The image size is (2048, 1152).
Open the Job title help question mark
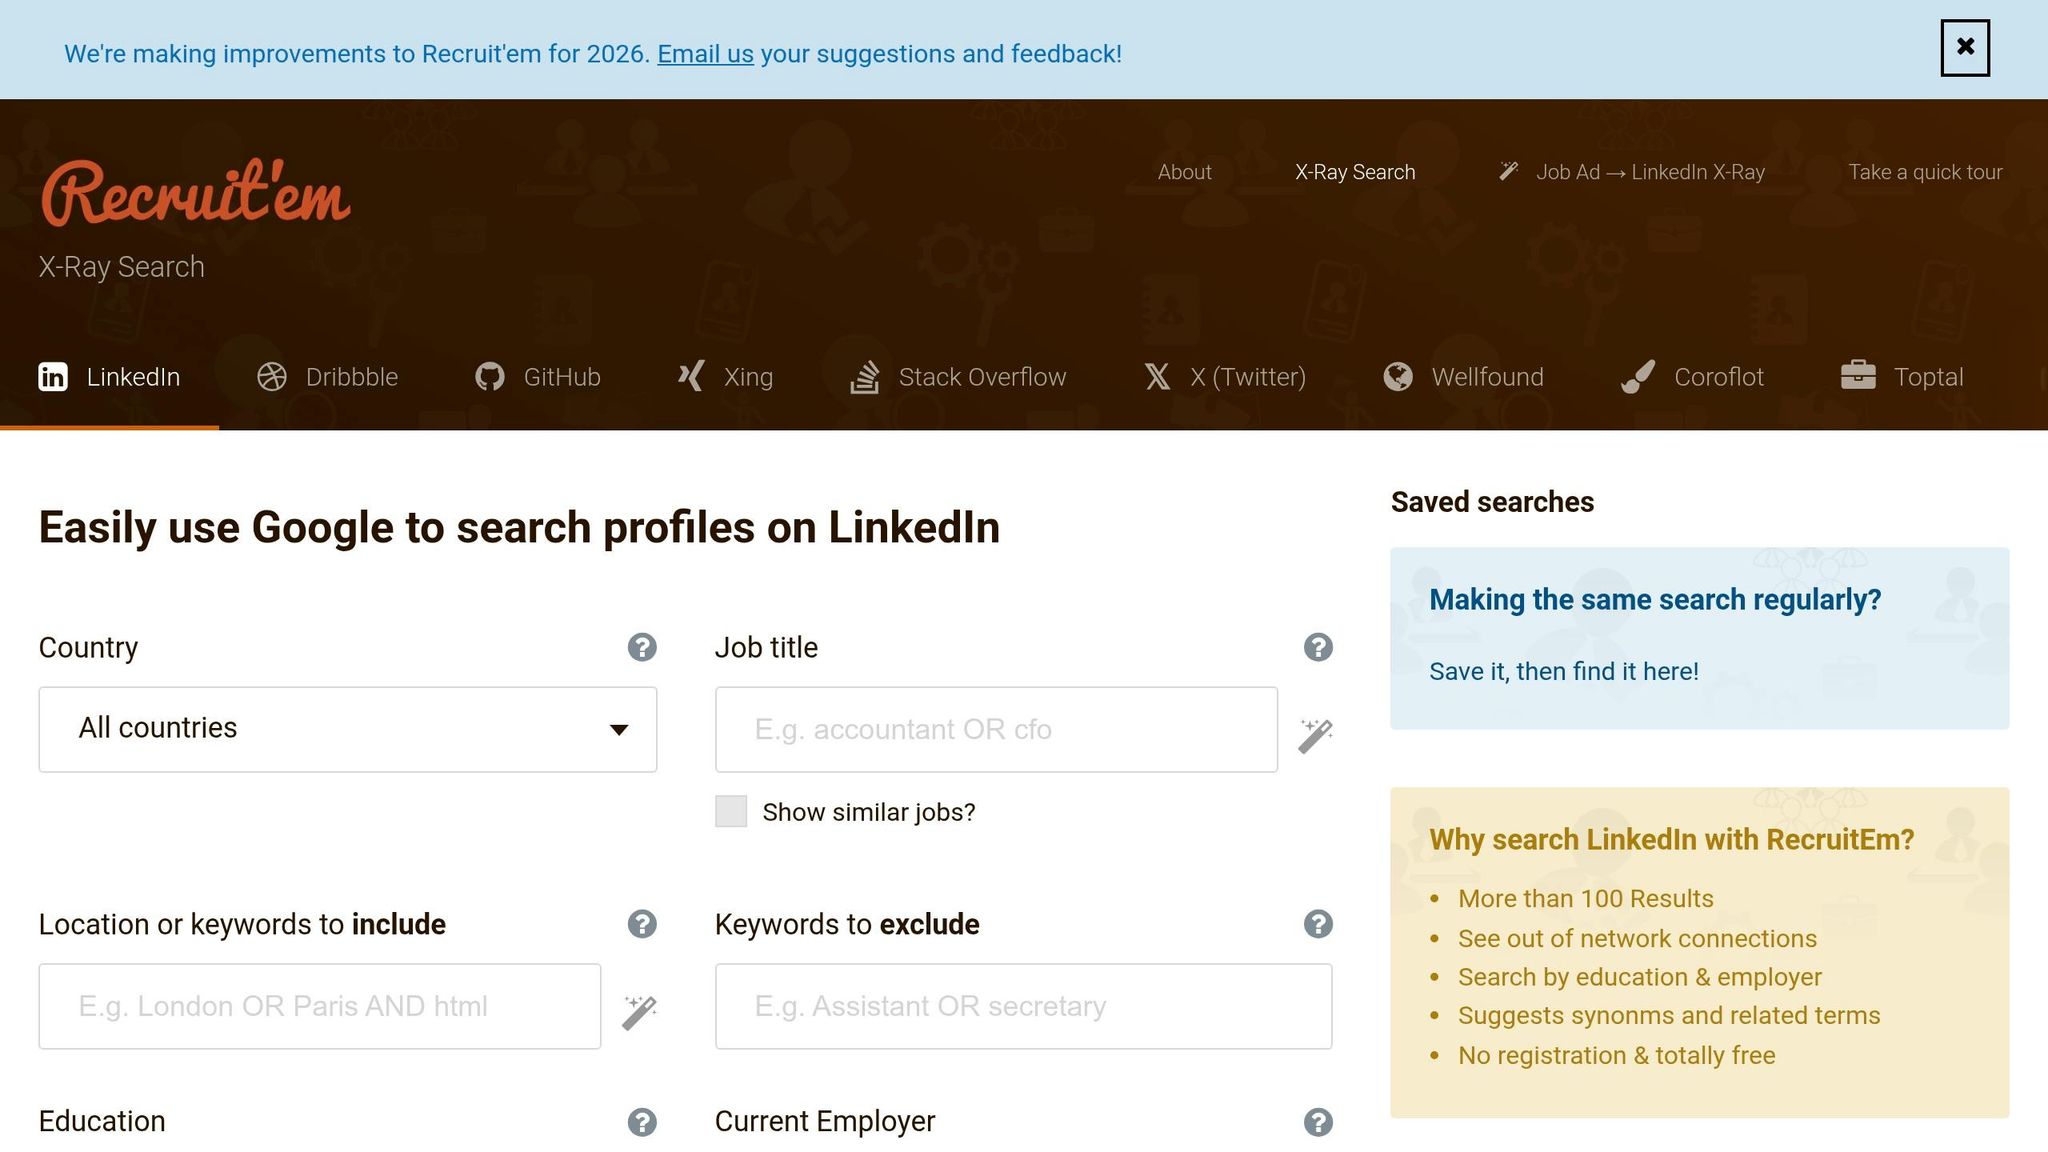1318,648
